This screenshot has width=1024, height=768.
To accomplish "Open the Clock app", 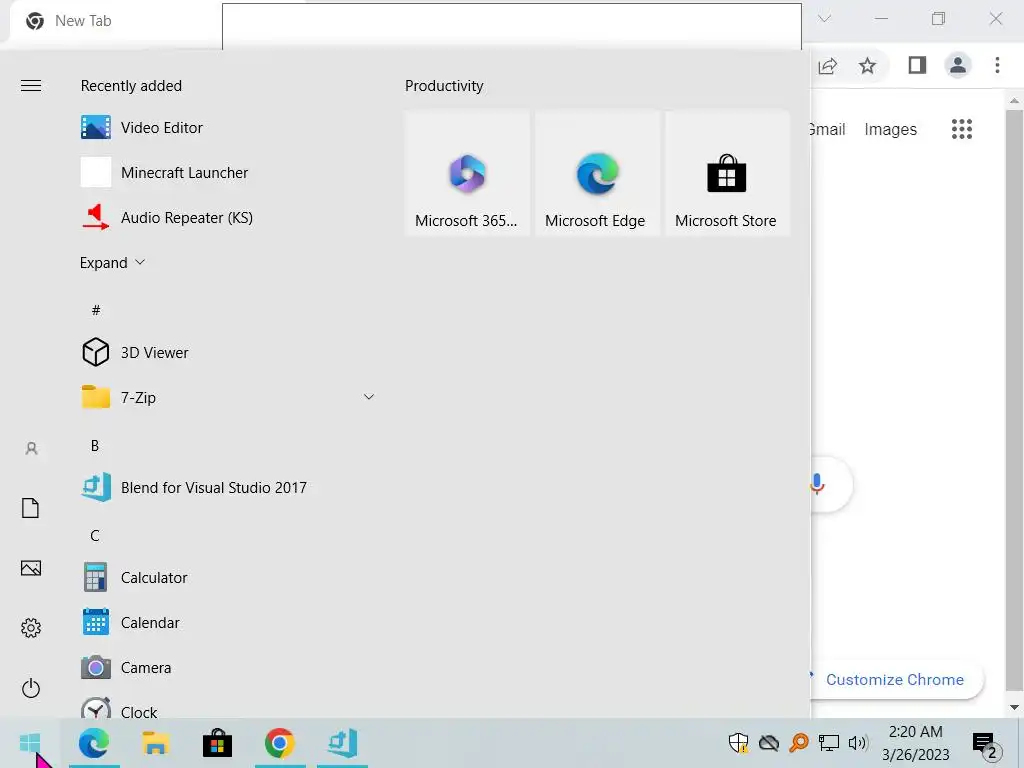I will click(x=229, y=709).
